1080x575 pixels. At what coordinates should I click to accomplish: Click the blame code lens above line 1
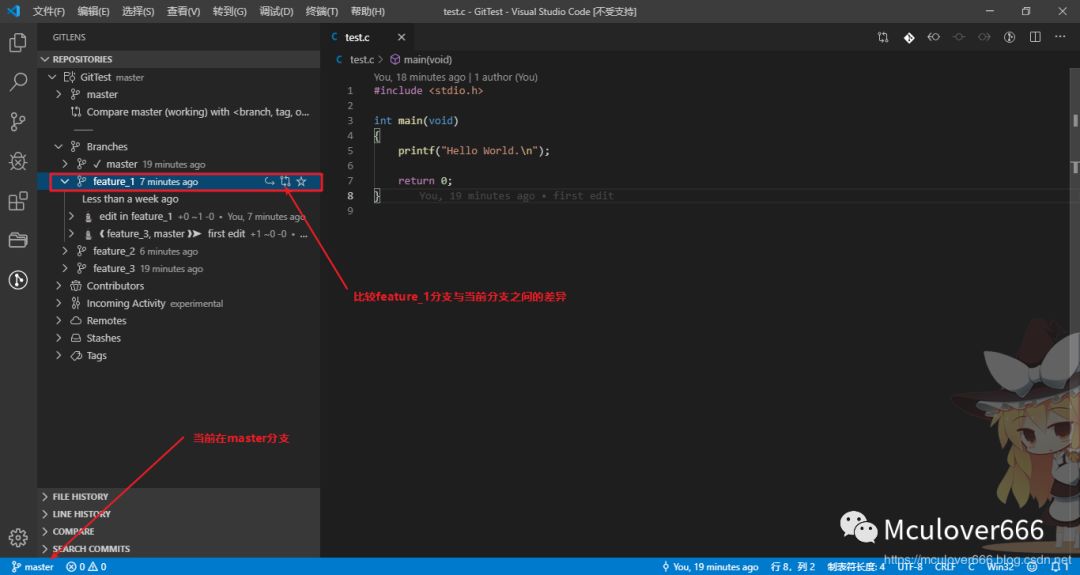pyautogui.click(x=455, y=77)
